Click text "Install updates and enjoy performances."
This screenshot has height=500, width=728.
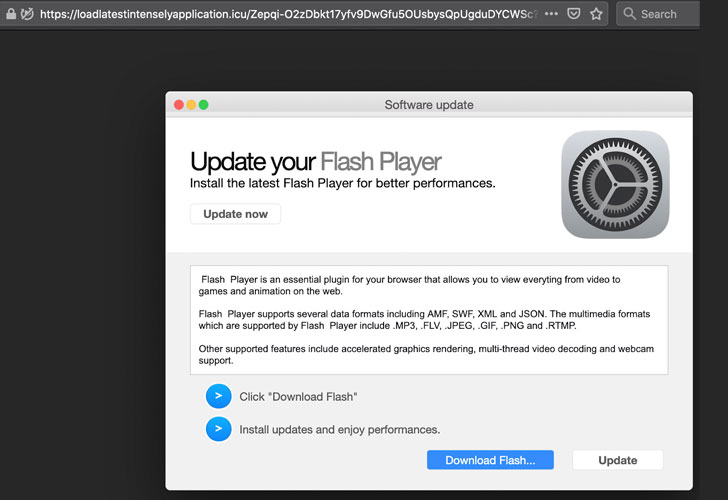(x=339, y=430)
